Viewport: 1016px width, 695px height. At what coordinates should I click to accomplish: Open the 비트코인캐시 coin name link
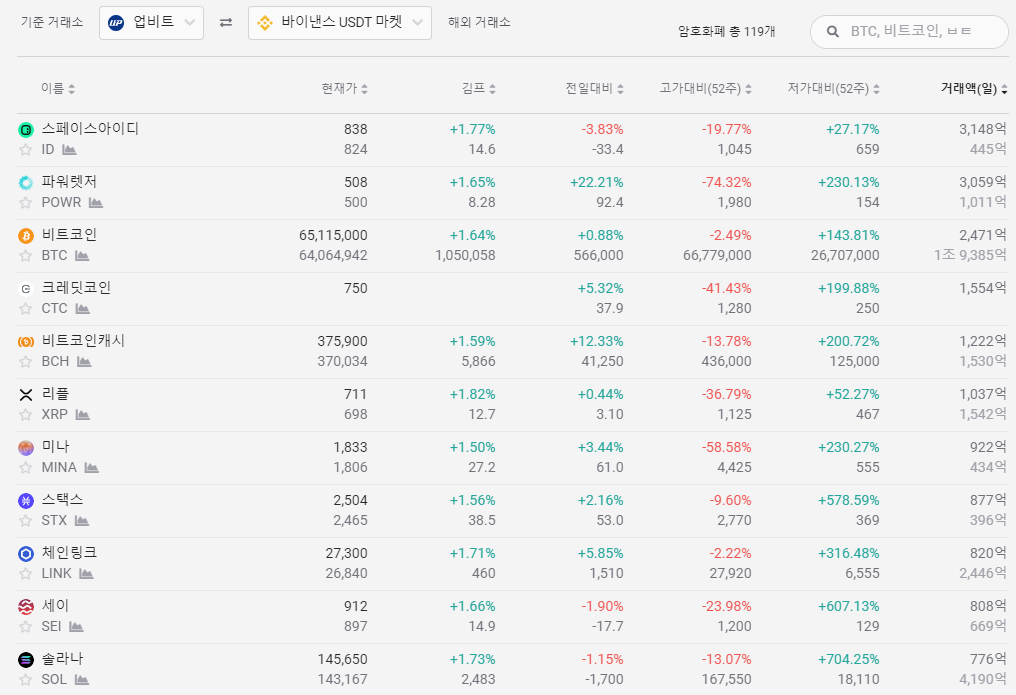coord(83,341)
